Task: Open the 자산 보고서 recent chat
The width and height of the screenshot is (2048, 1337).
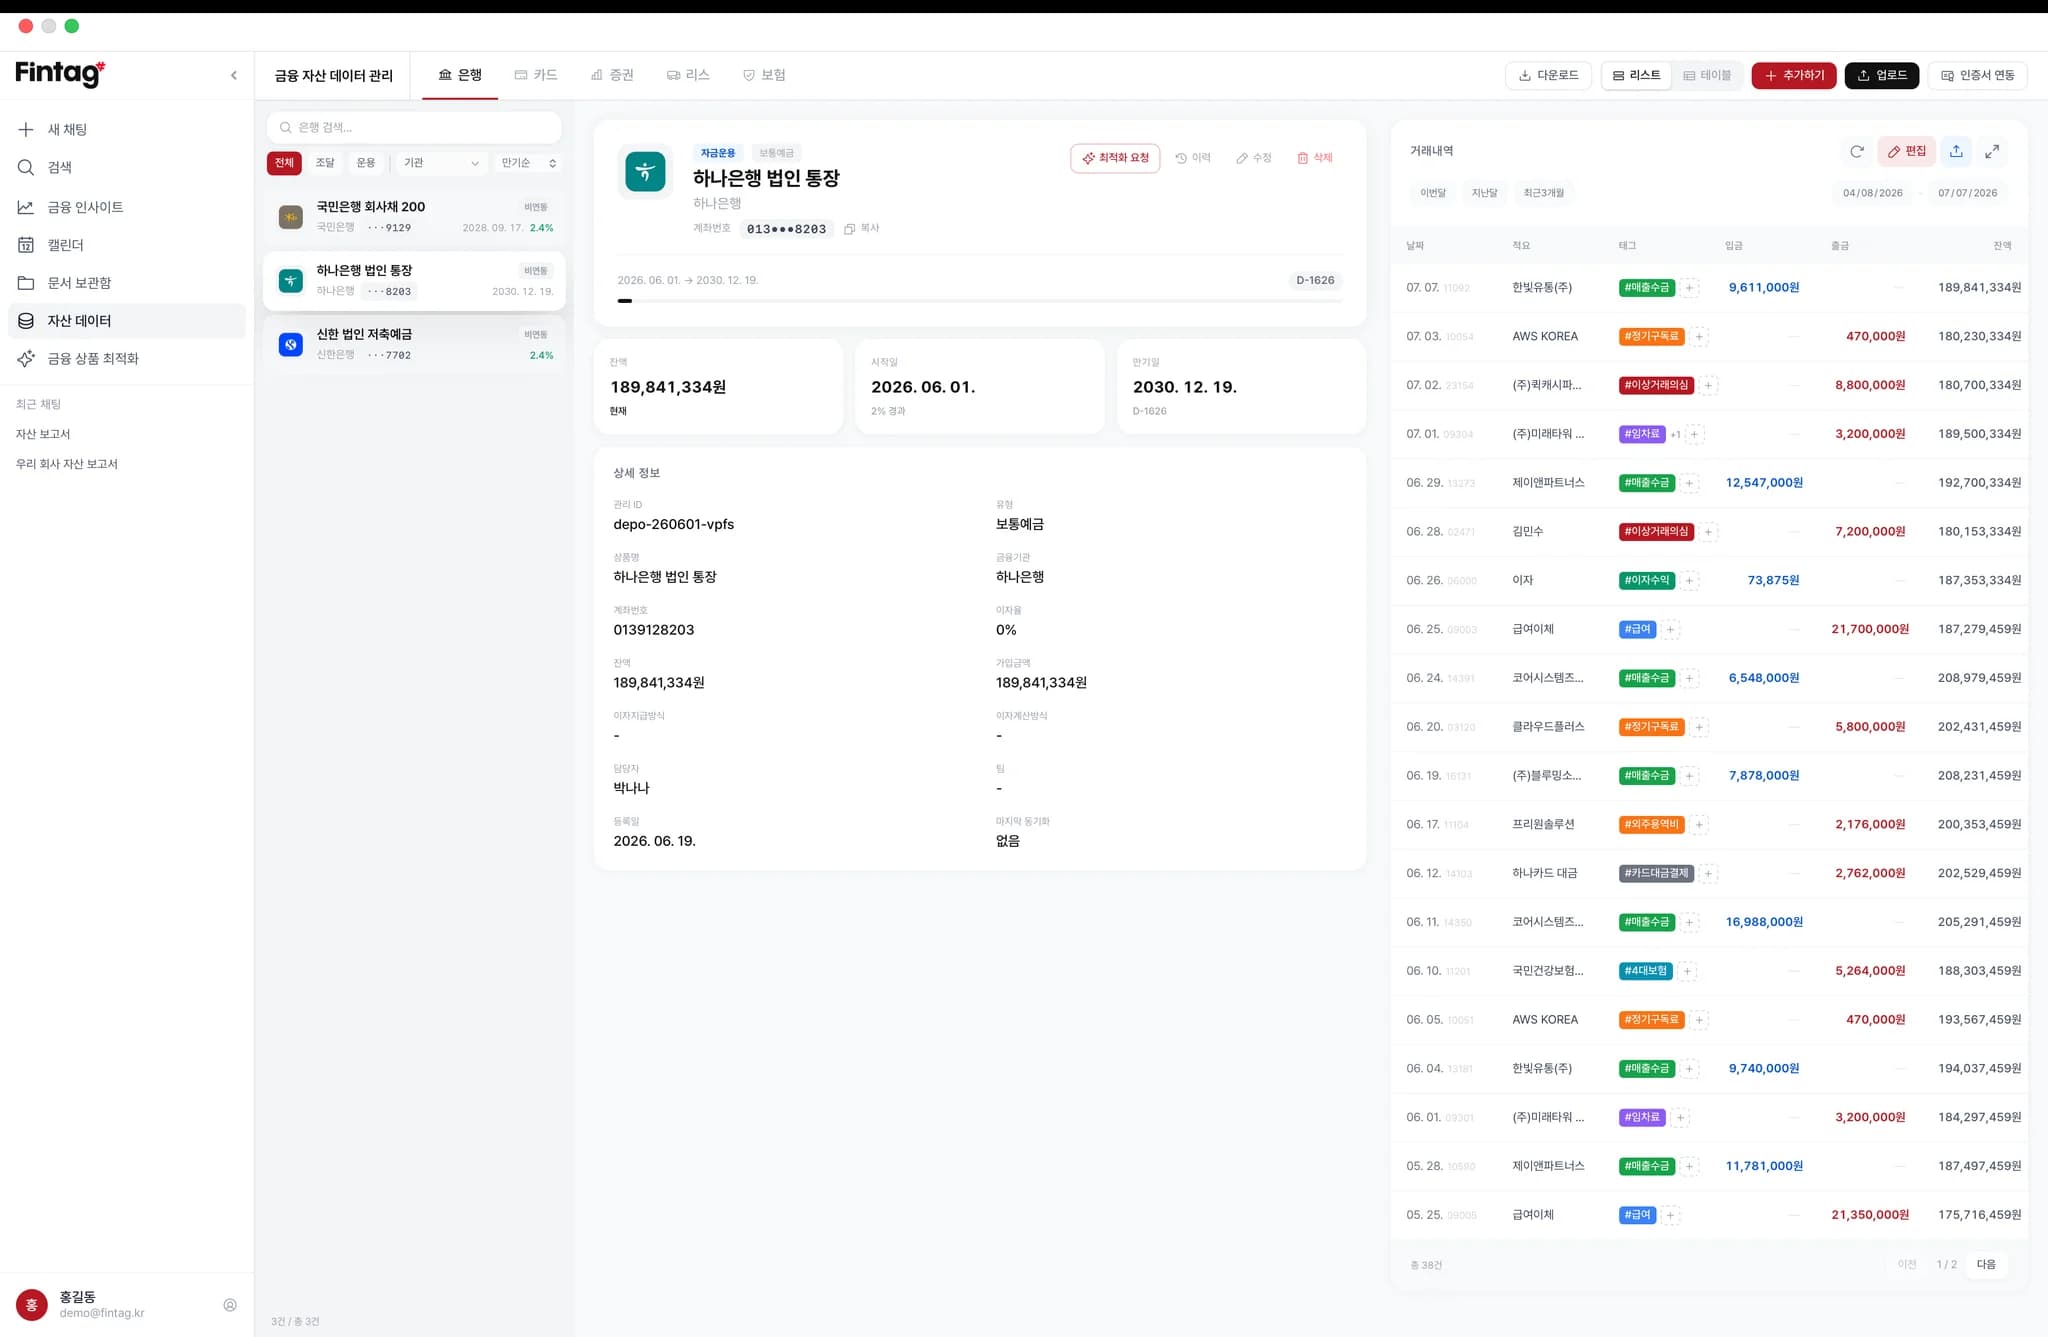Action: (x=43, y=434)
